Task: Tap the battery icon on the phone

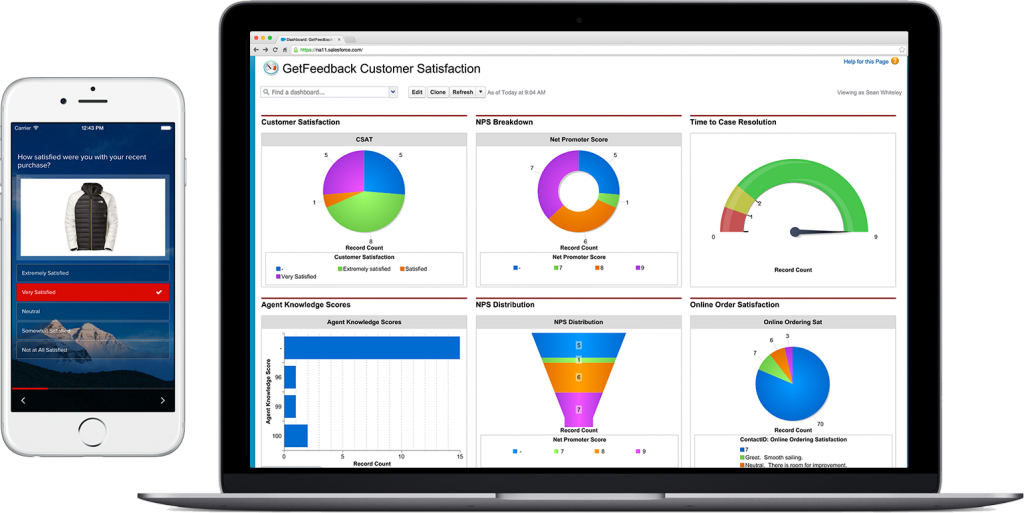Action: (165, 128)
